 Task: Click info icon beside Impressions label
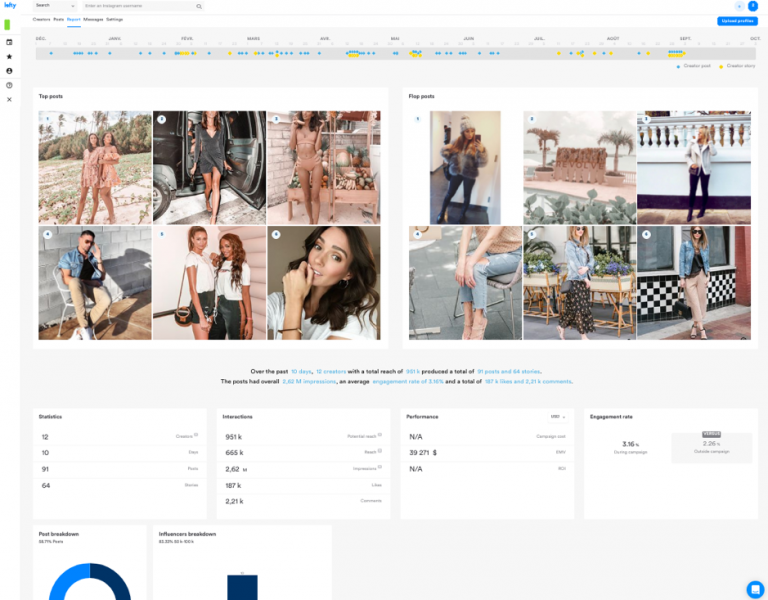[x=380, y=467]
